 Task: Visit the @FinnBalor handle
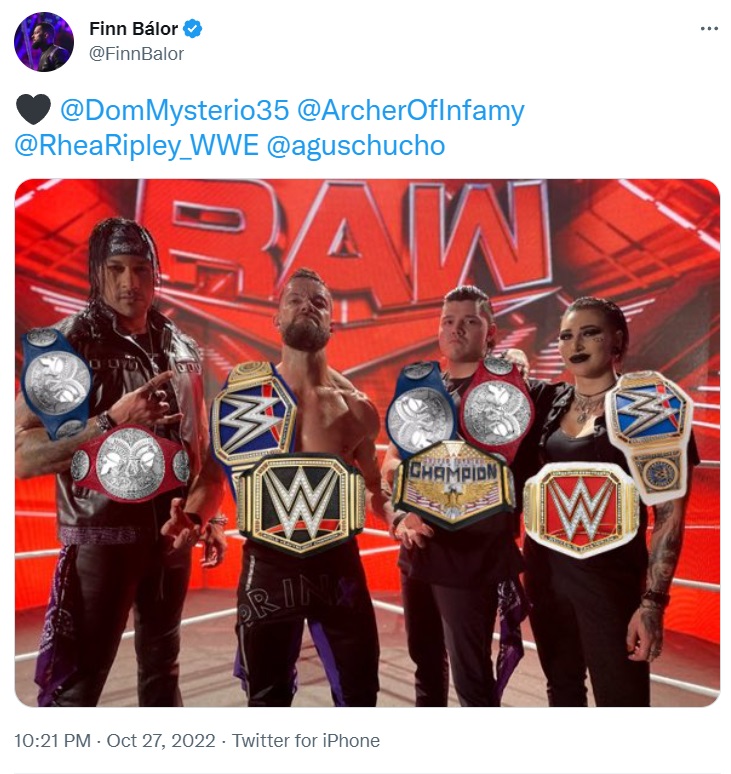click(x=136, y=53)
